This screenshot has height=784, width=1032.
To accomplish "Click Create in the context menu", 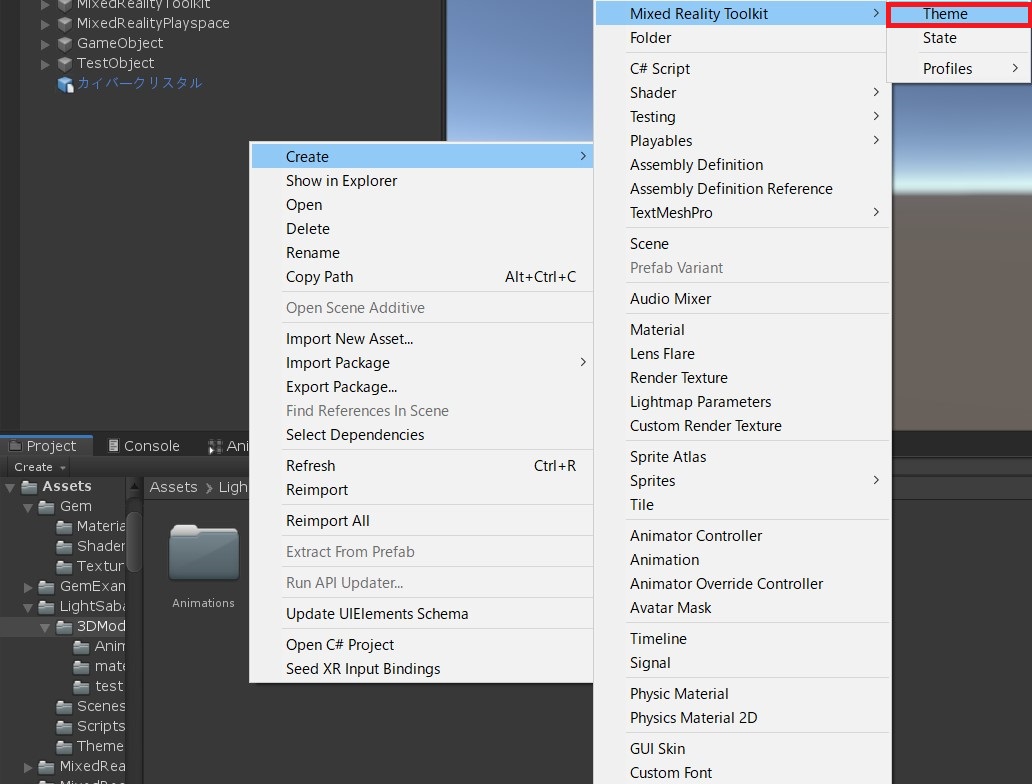I will [x=423, y=157].
